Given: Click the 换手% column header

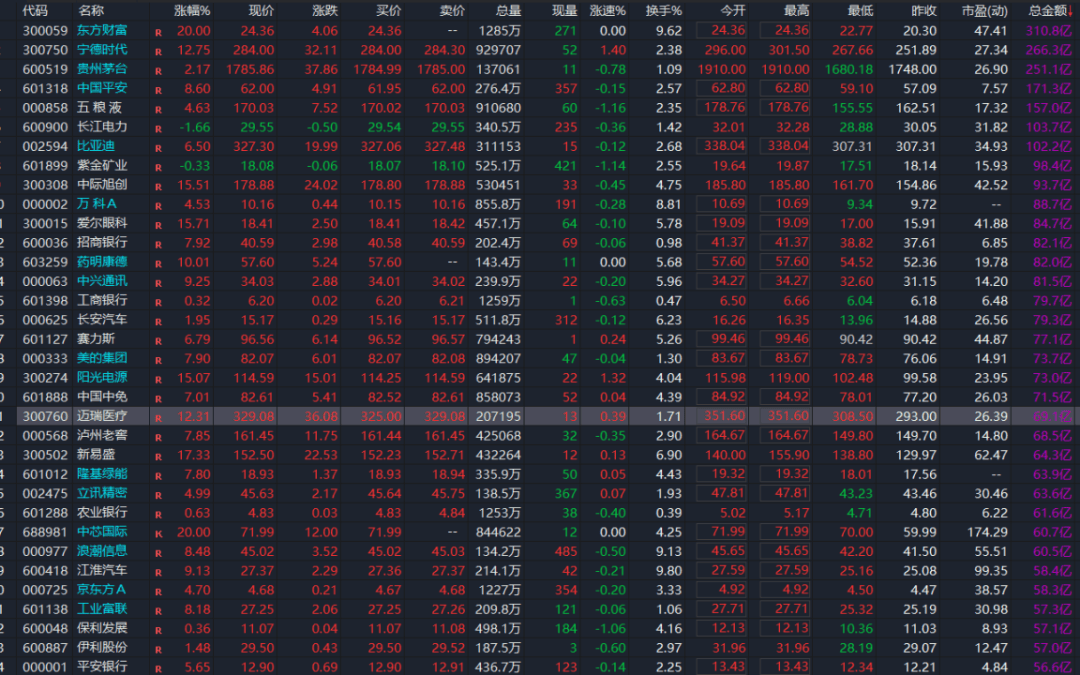Looking at the screenshot, I should coord(664,10).
